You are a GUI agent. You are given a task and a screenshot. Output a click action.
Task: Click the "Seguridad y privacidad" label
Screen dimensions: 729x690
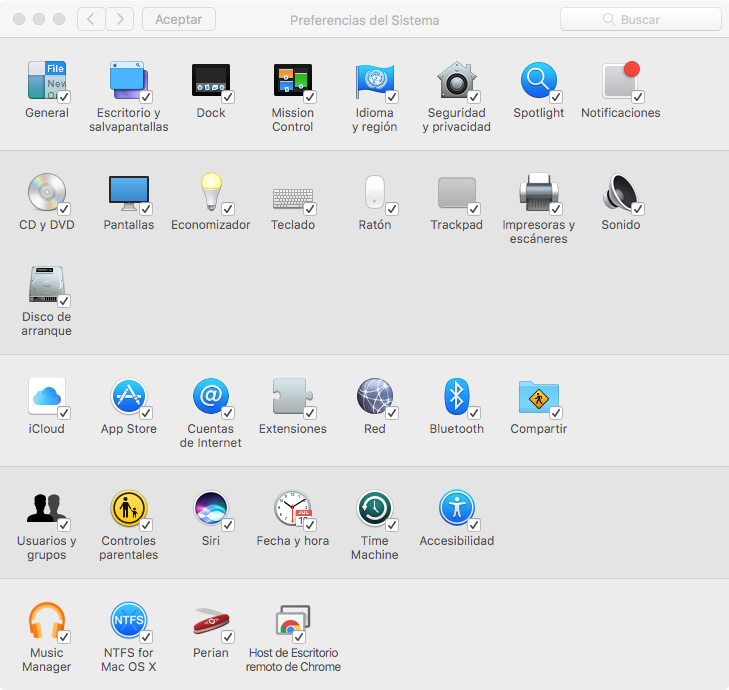(457, 119)
